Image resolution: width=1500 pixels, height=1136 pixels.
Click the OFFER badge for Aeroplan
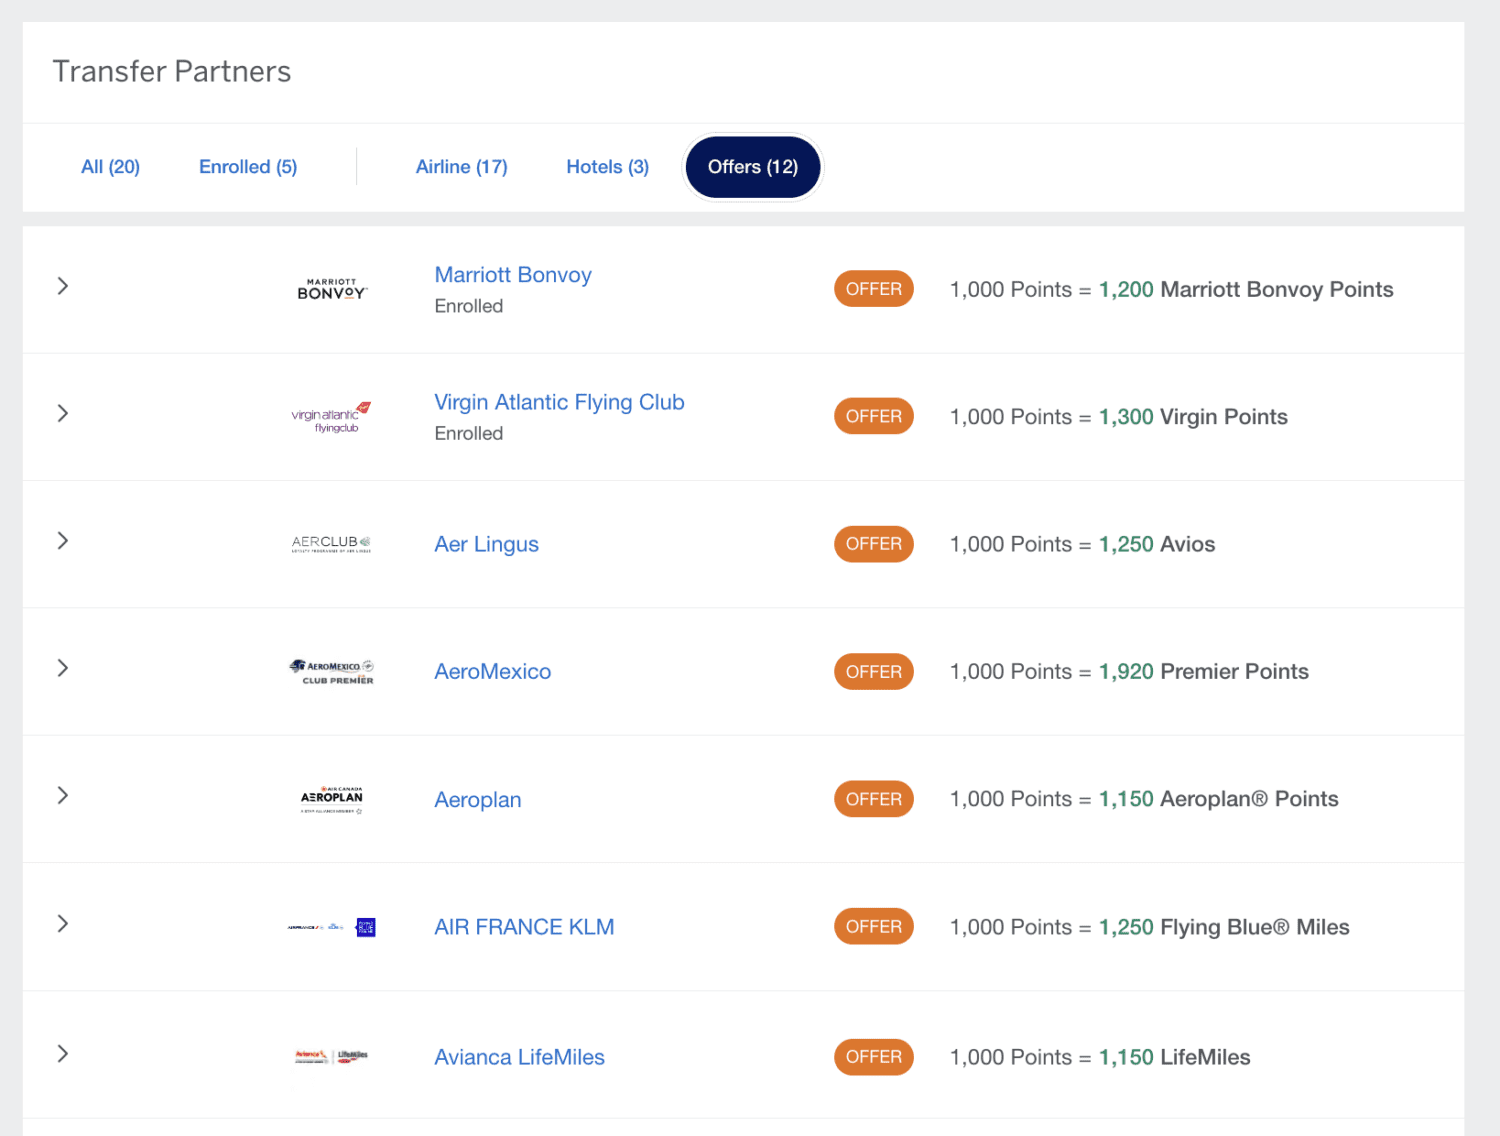pos(874,799)
